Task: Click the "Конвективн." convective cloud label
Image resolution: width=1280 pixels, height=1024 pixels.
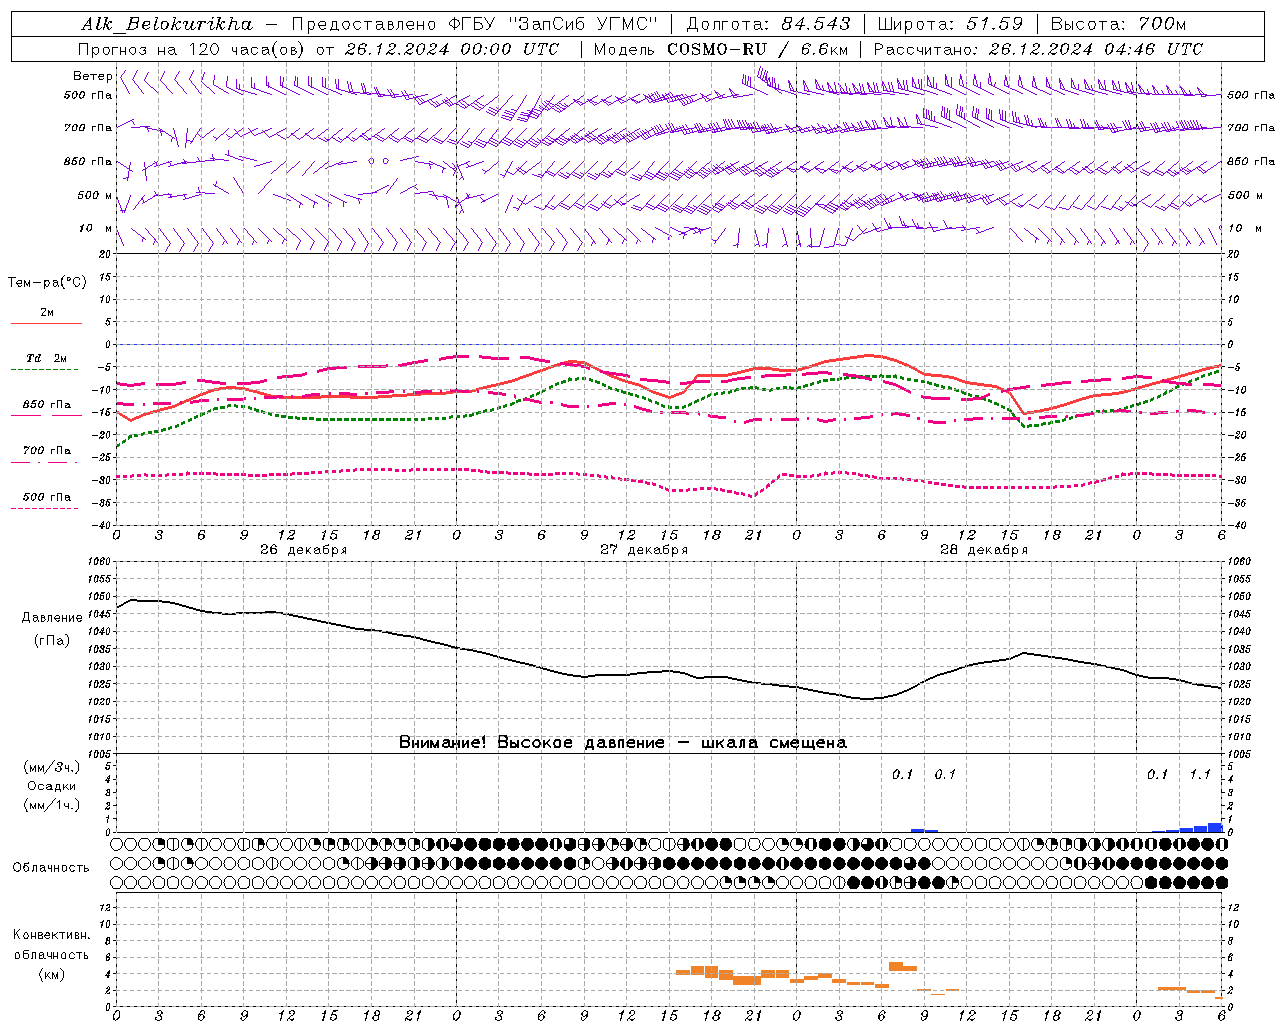Action: 51,935
